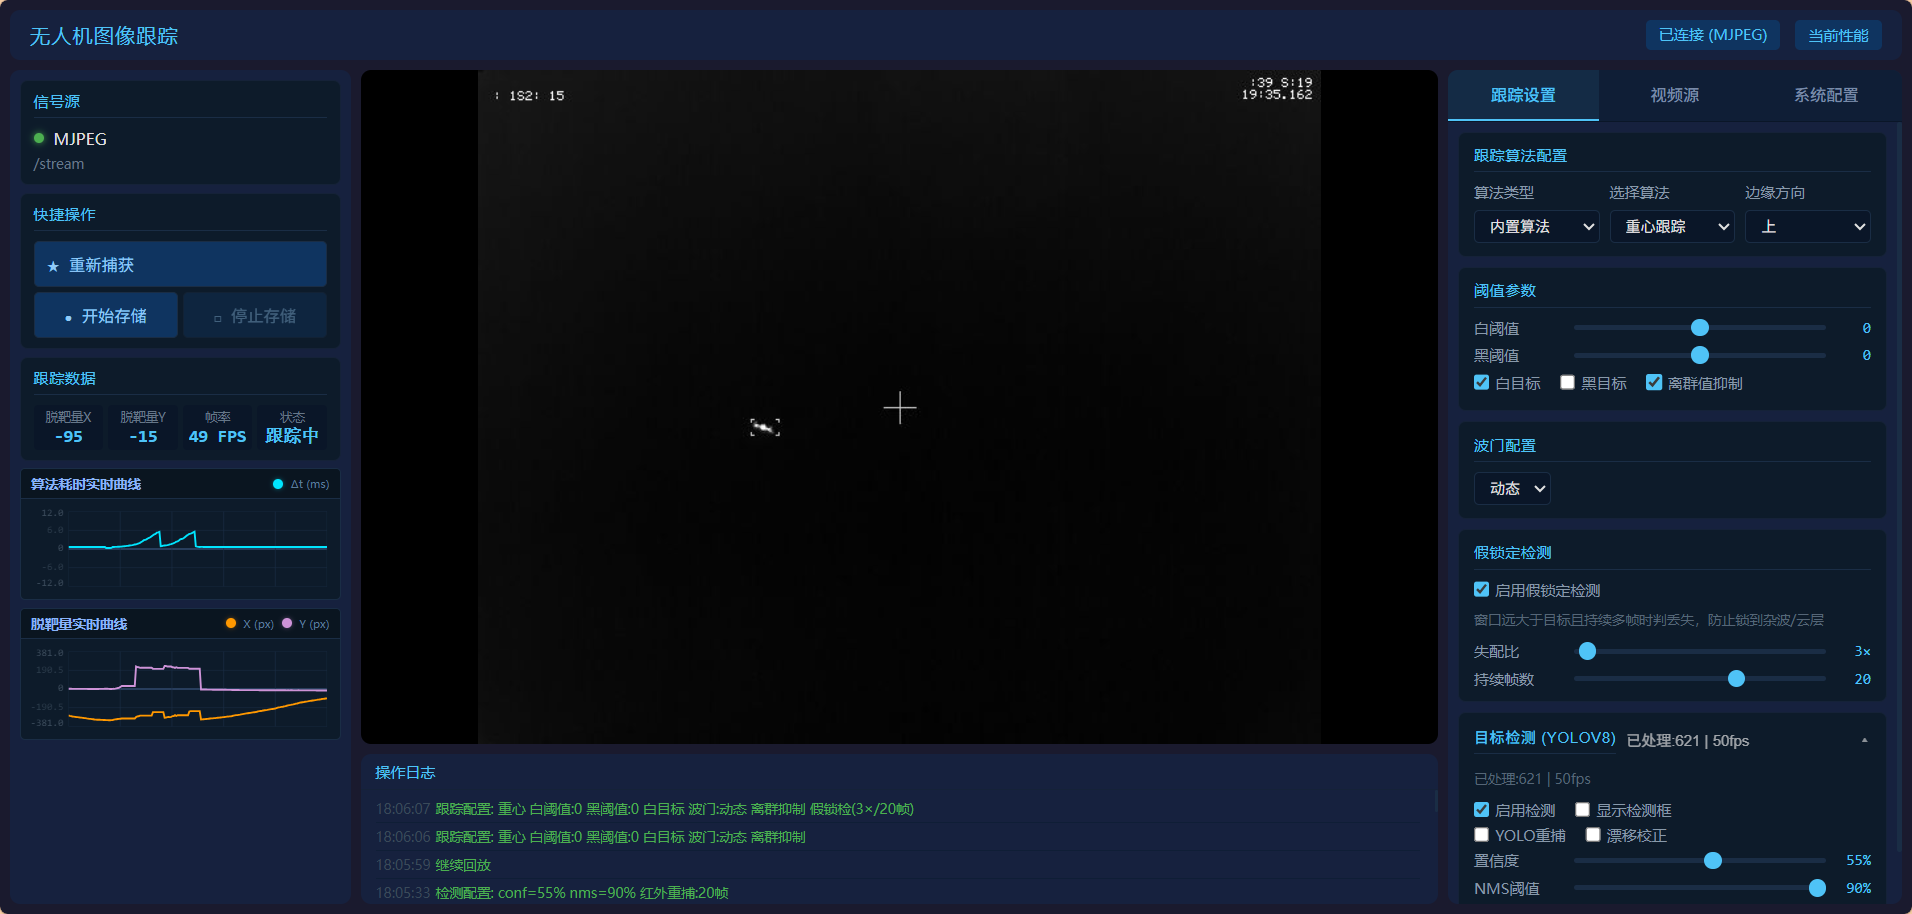
Task: Click the 已连接 (MJPEG) status button
Action: (x=1712, y=35)
